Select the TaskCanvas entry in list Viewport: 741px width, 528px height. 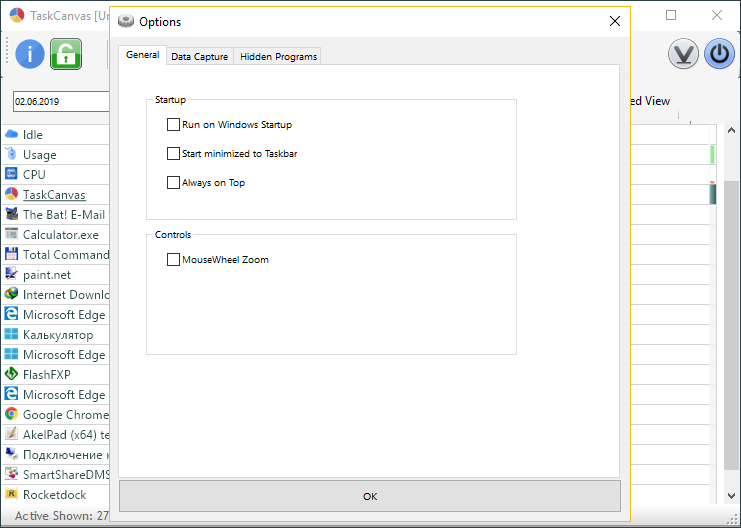click(54, 195)
